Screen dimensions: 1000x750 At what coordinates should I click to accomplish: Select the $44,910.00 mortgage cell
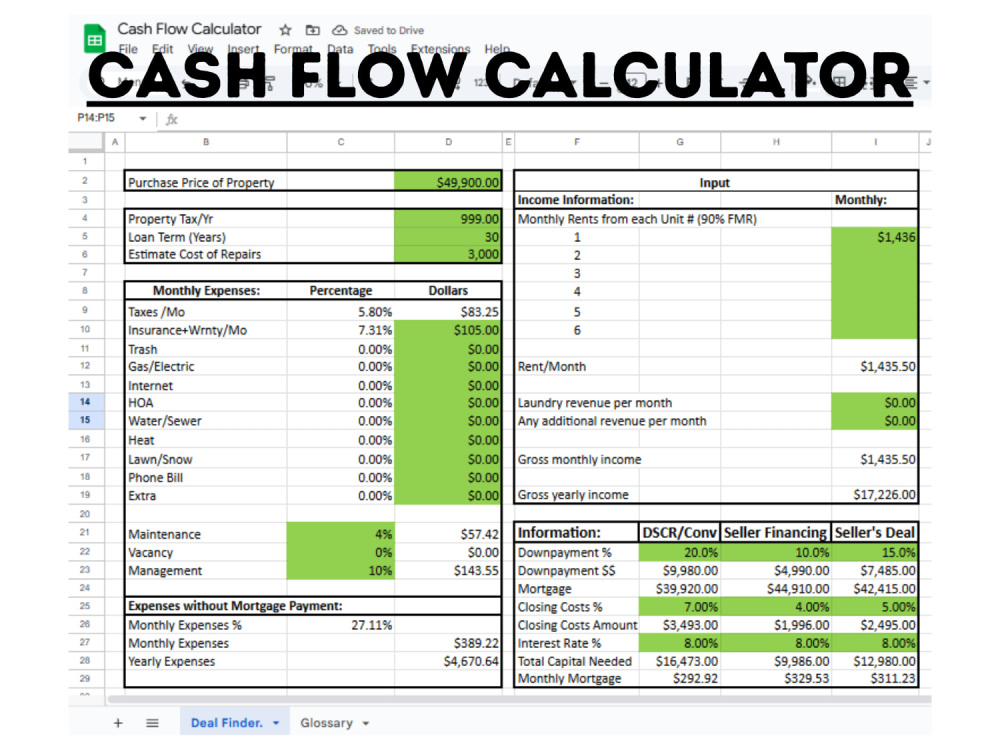[776, 589]
